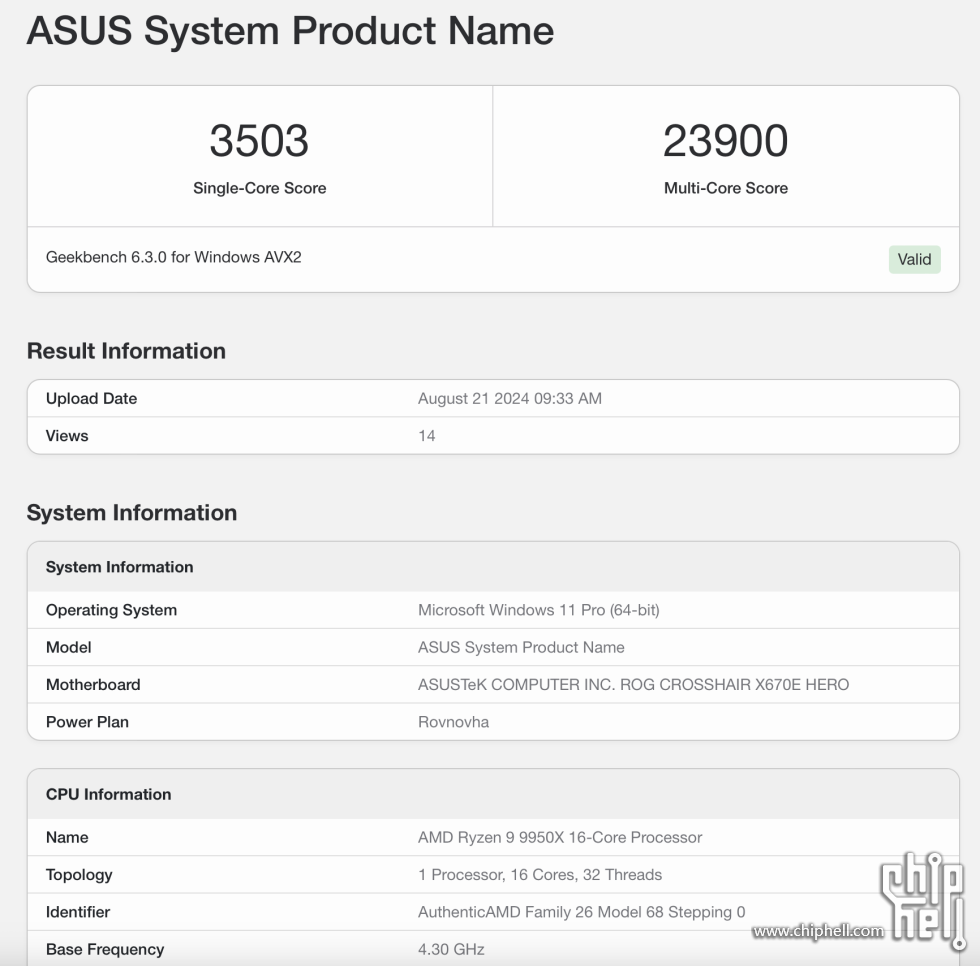980x966 pixels.
Task: Click the Name label under CPU Information
Action: tap(67, 837)
